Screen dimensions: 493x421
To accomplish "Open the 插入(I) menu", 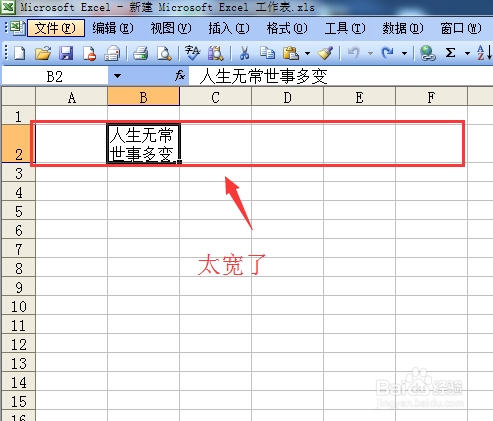I will point(229,28).
